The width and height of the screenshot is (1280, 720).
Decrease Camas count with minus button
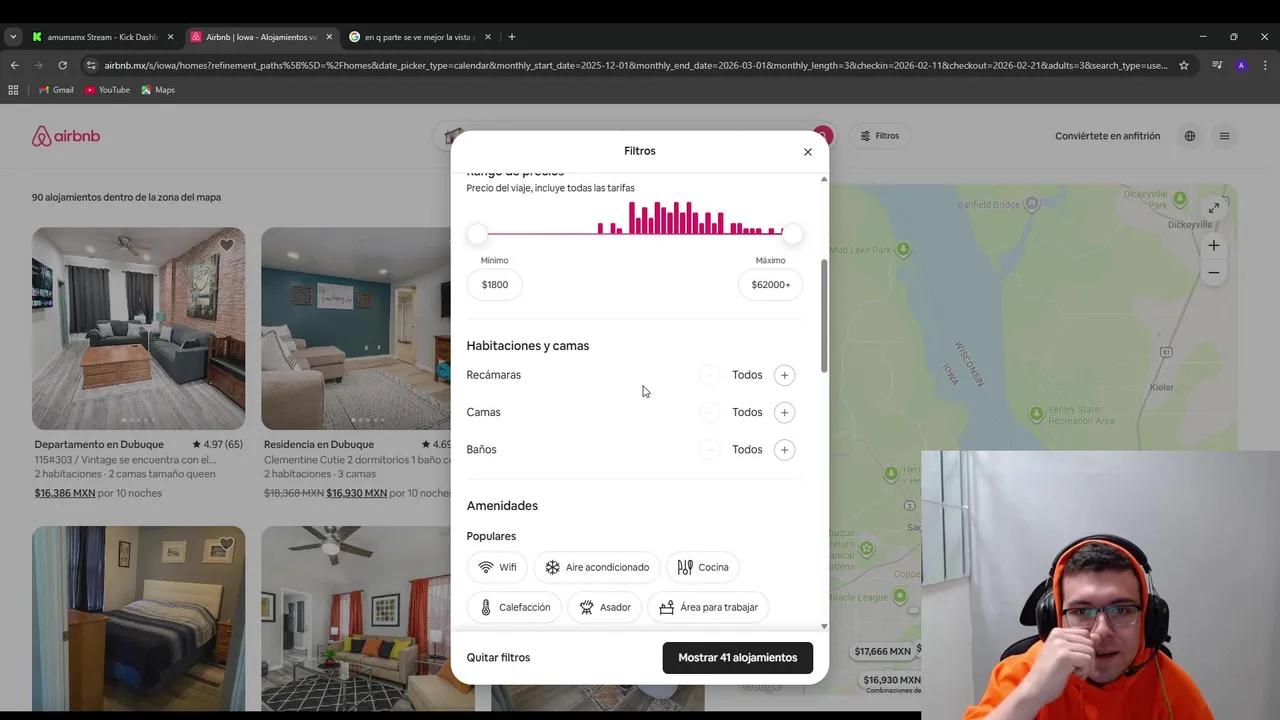pos(709,412)
